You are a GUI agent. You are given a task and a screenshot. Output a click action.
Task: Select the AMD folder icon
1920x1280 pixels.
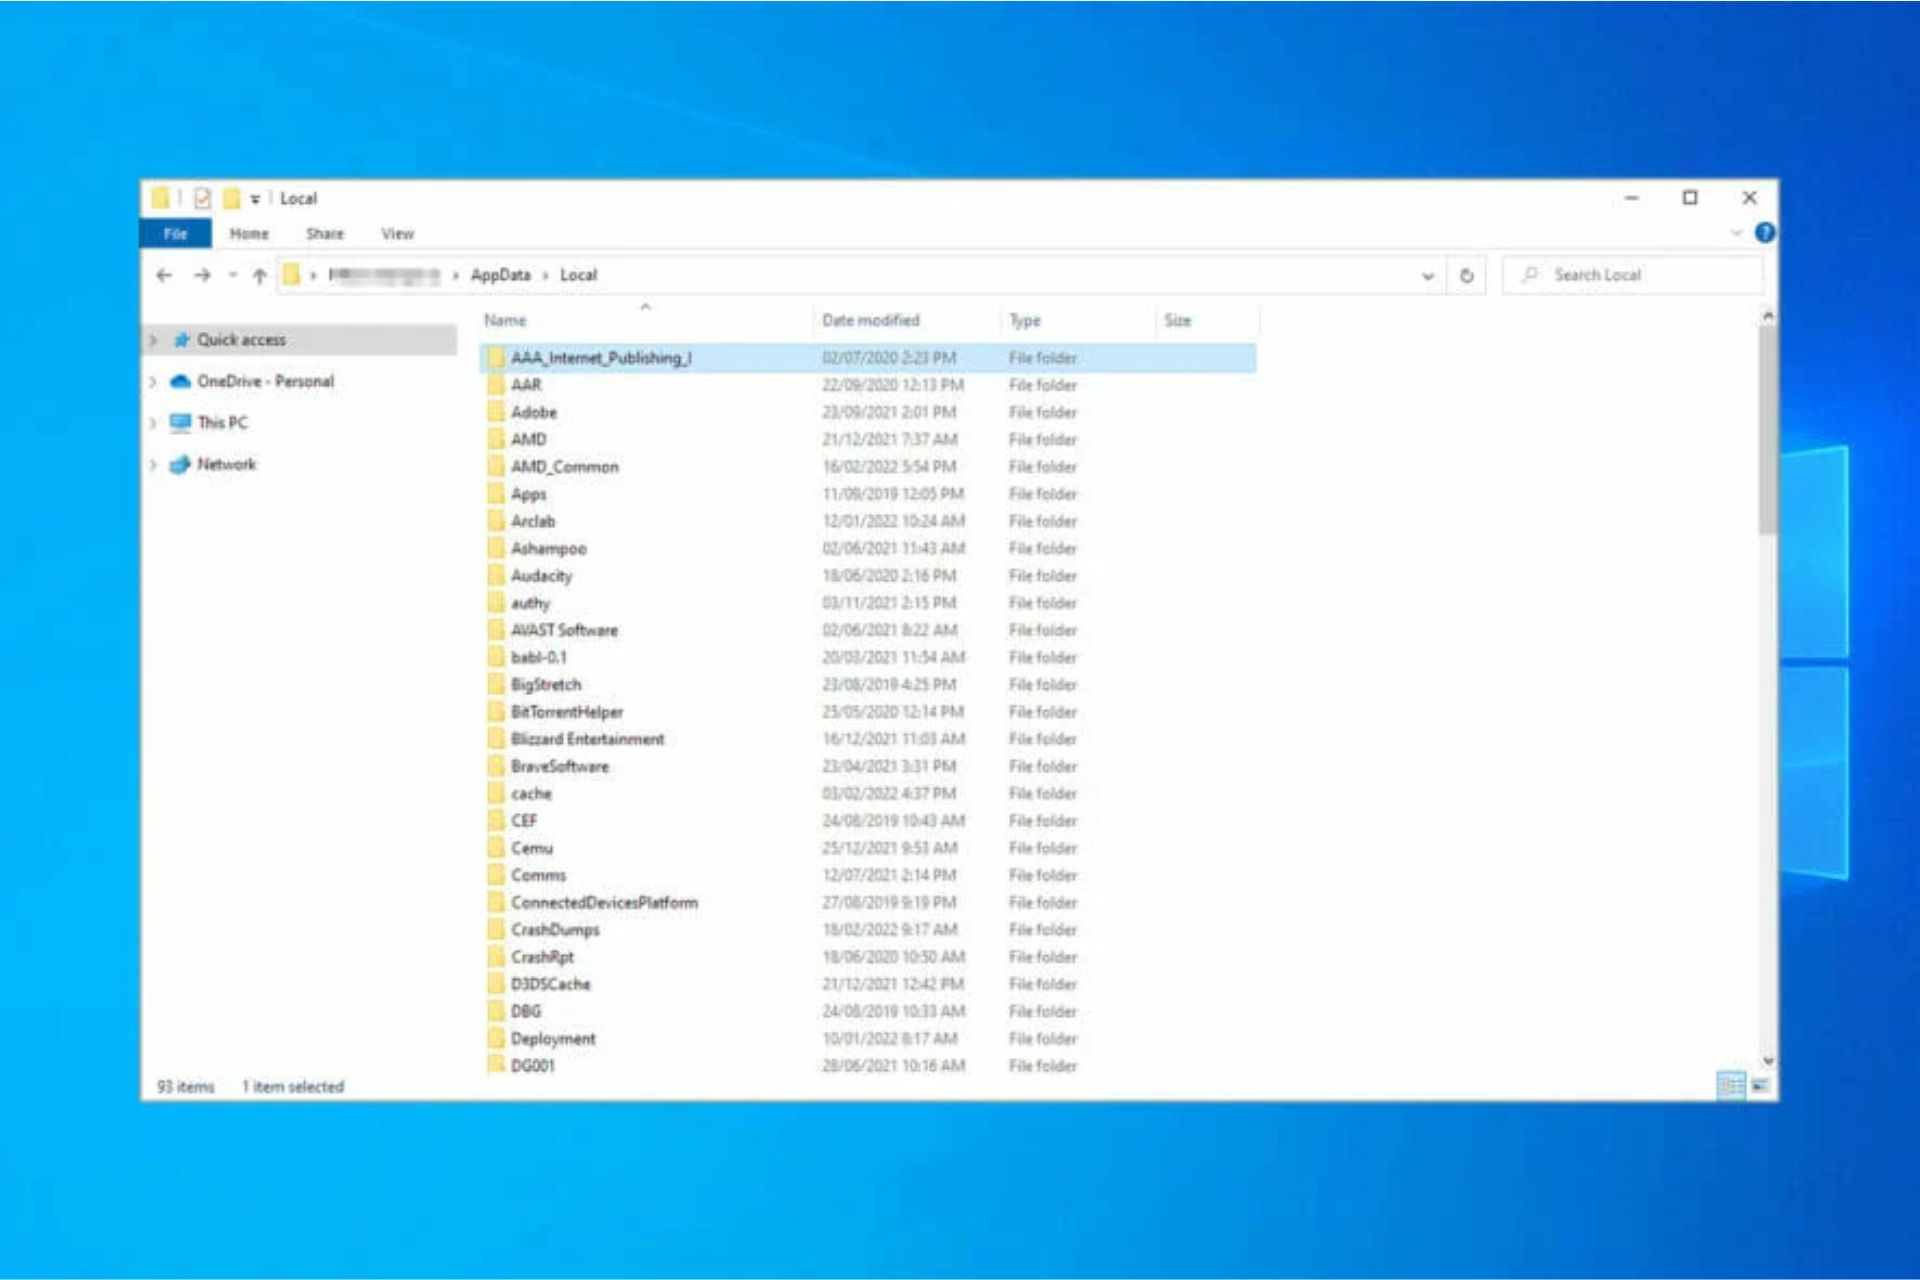coord(496,439)
